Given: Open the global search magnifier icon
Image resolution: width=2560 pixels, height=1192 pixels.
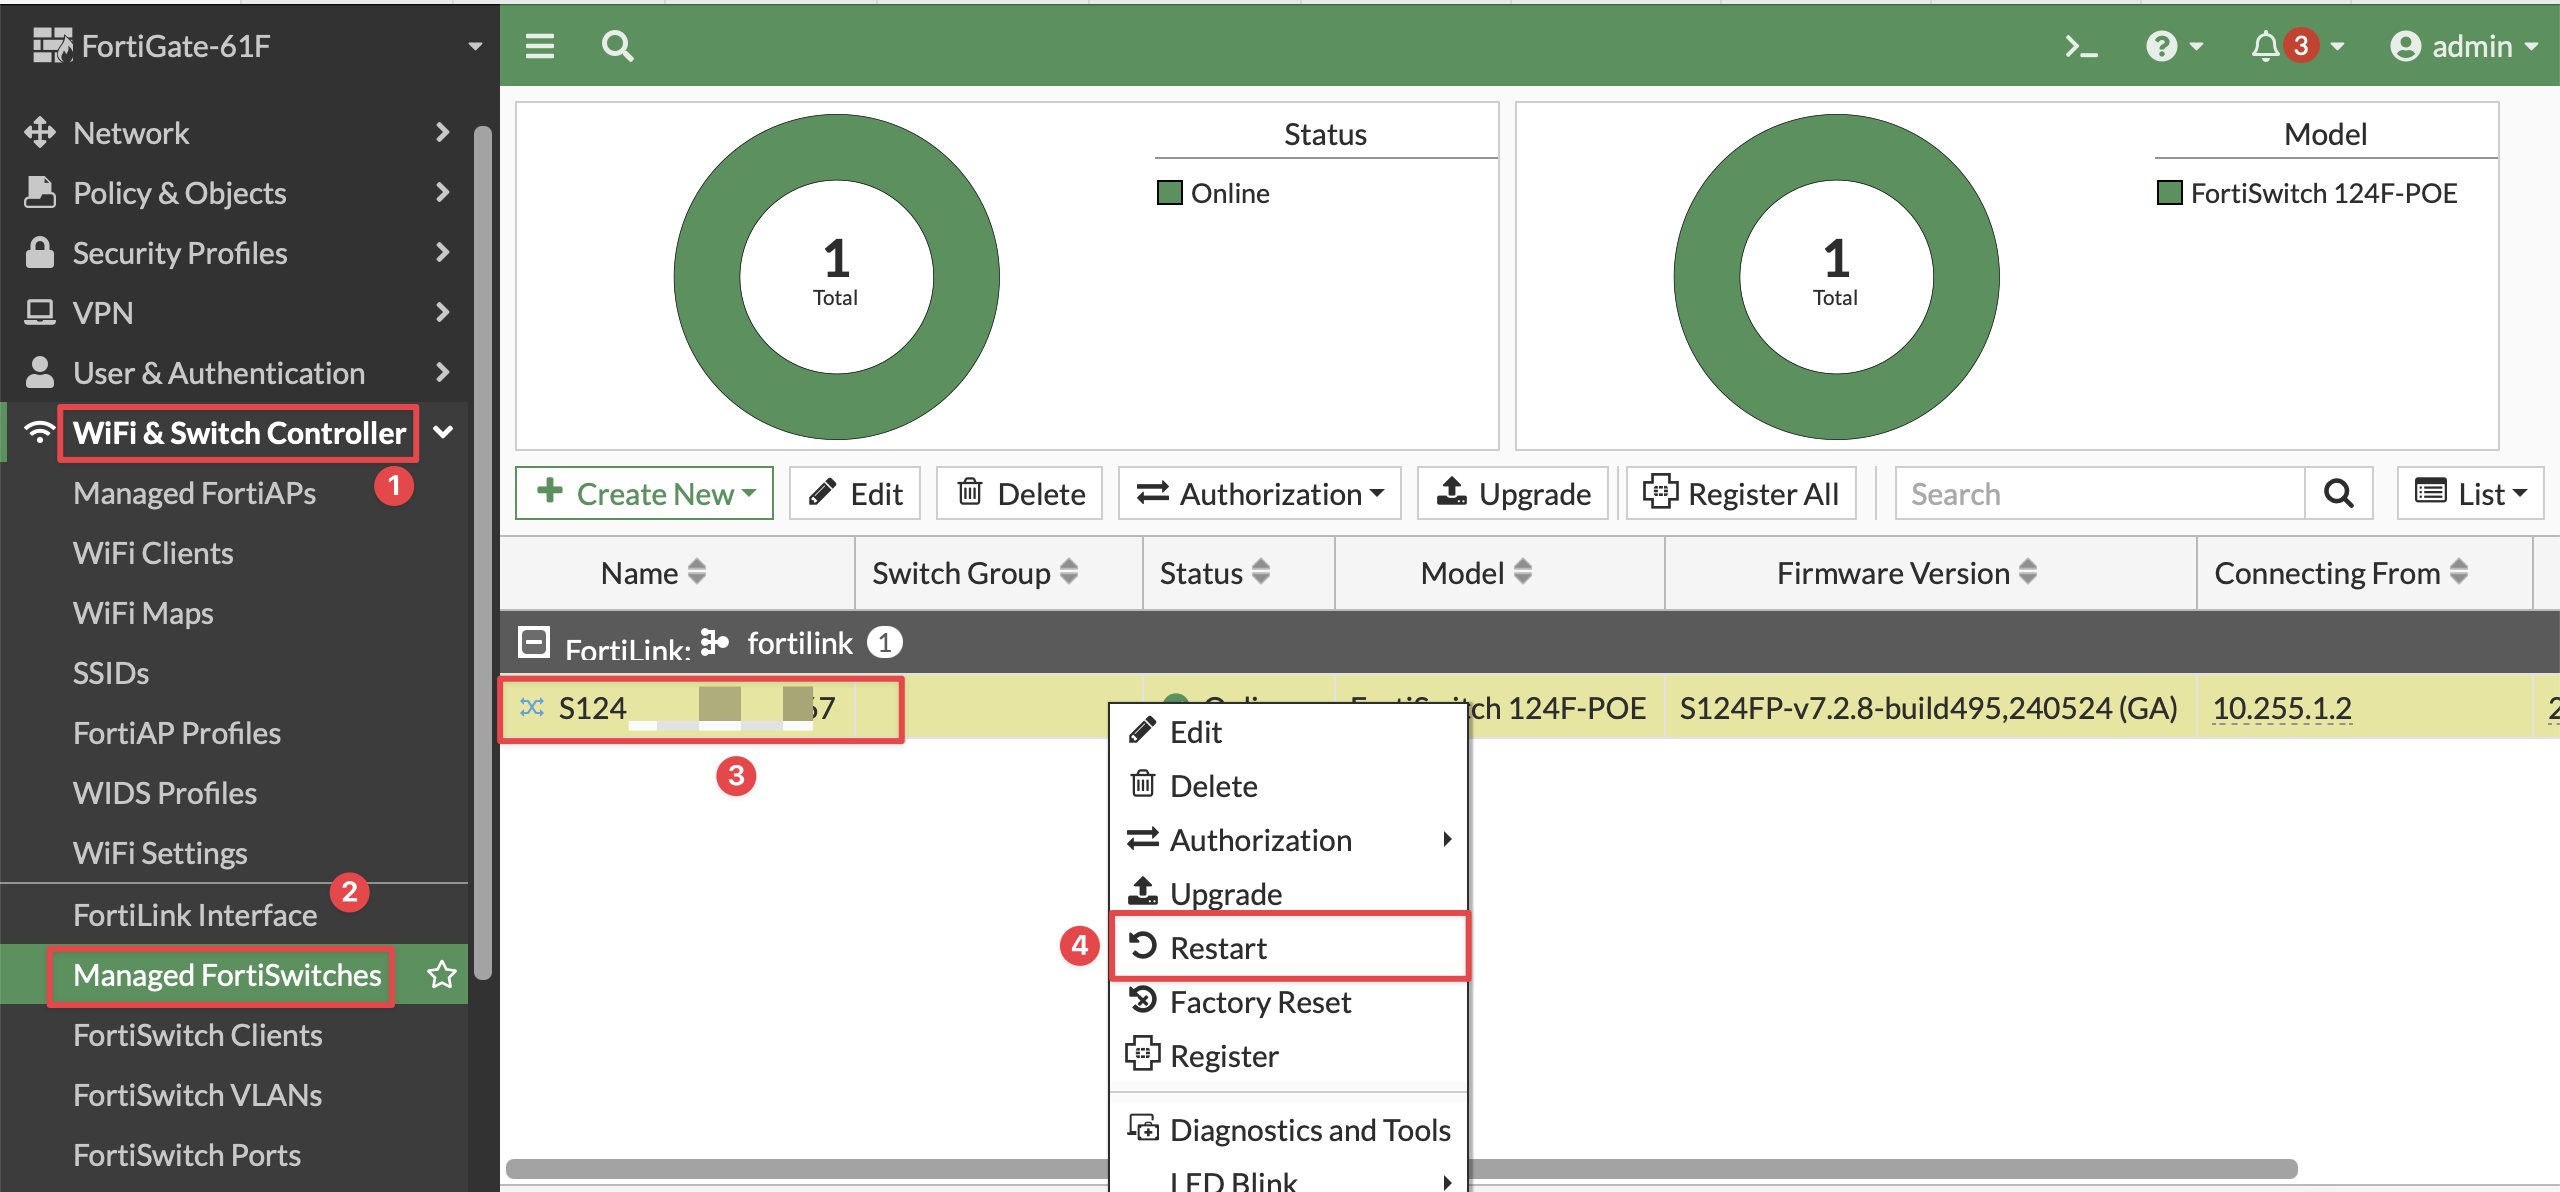Looking at the screenshot, I should click(x=617, y=46).
